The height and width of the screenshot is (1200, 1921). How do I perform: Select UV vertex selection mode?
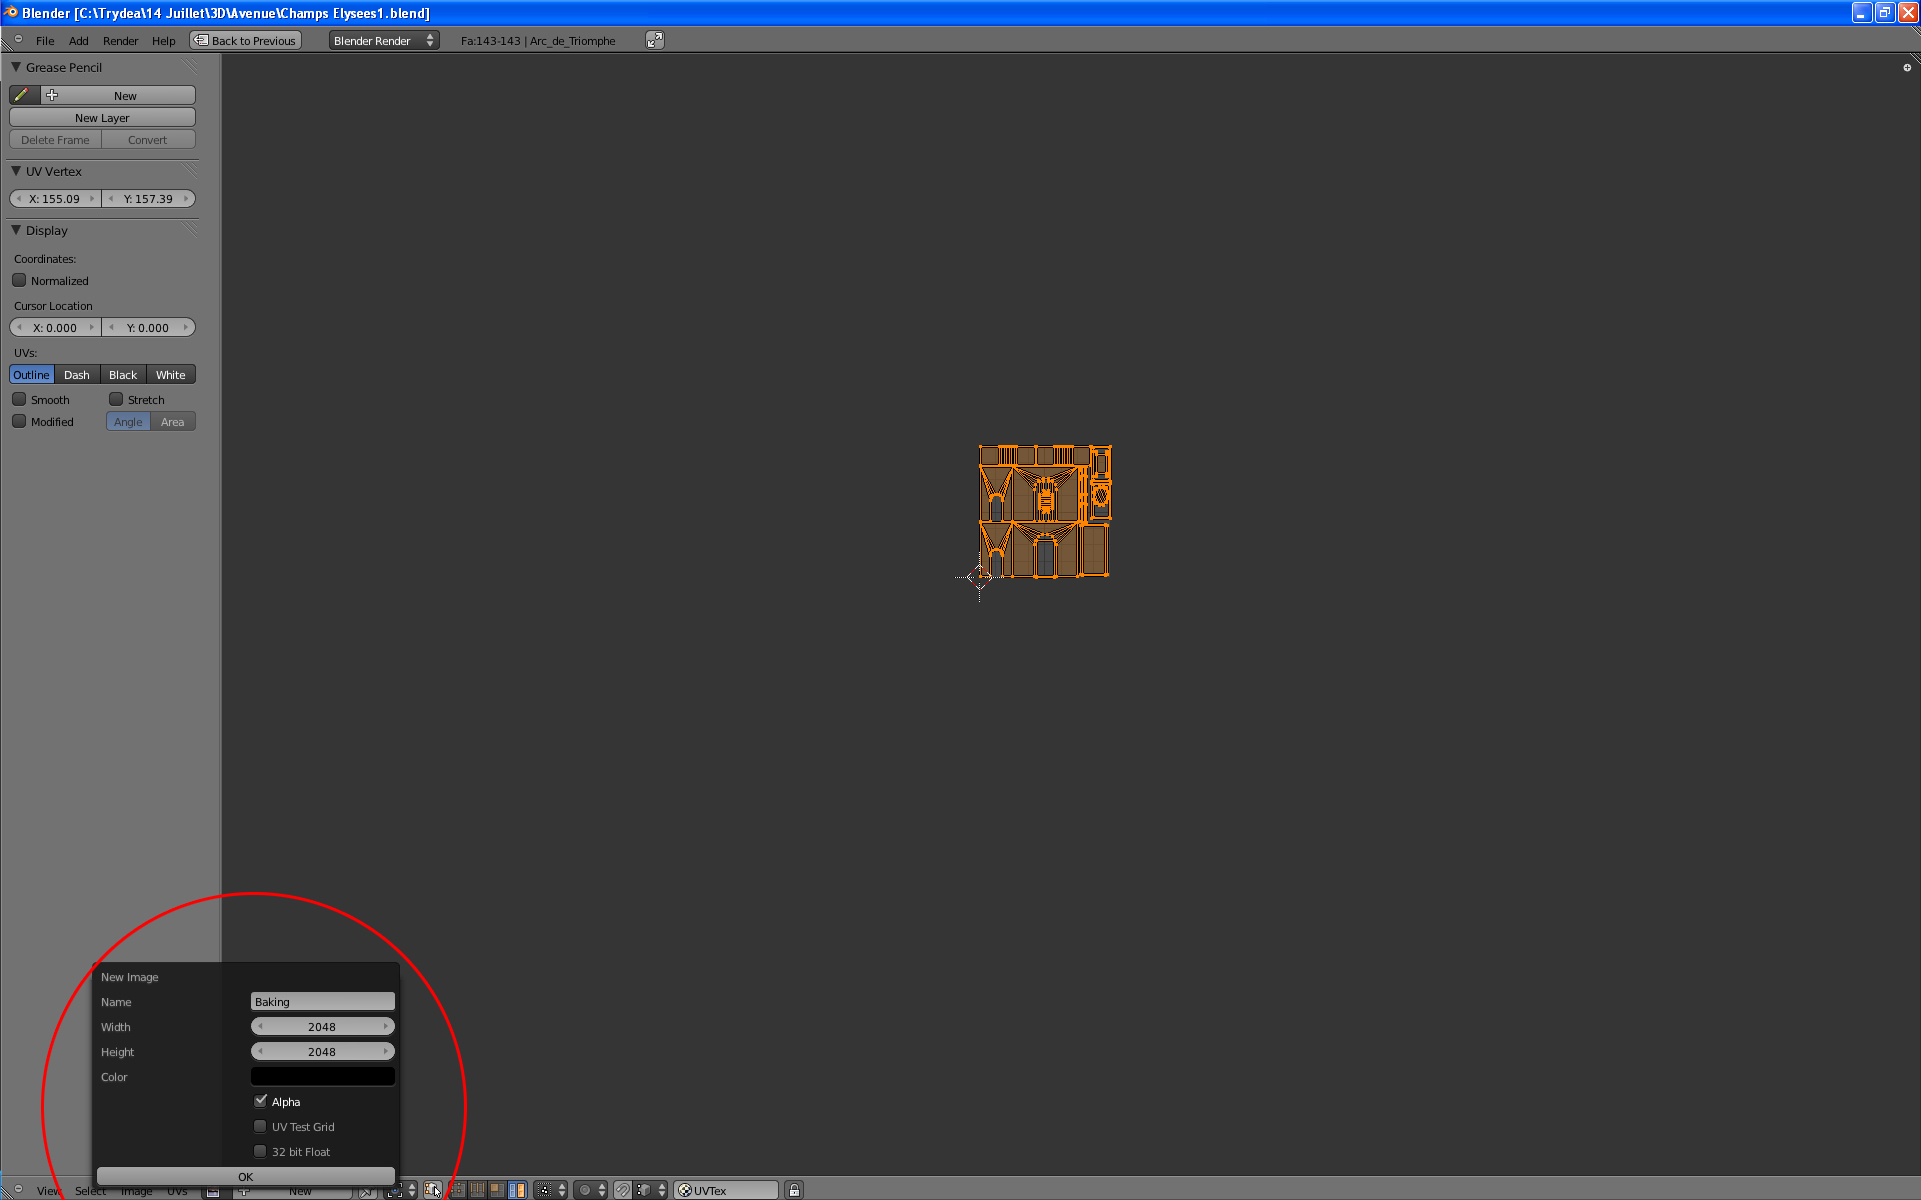coord(458,1190)
